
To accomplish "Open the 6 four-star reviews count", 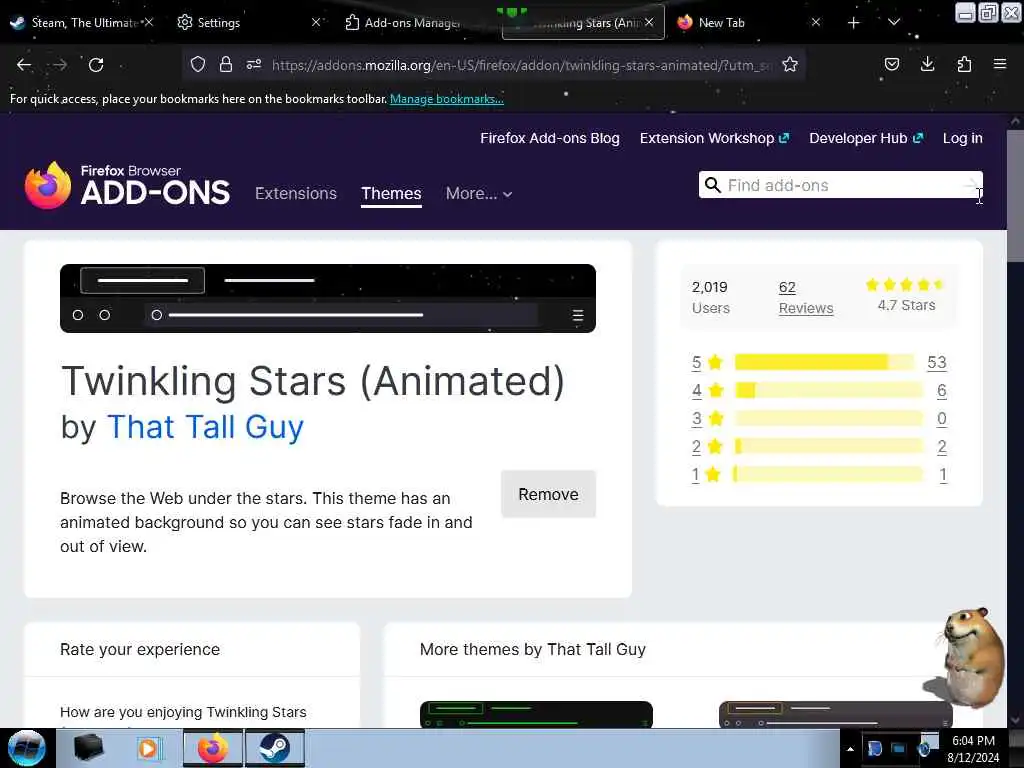I will pyautogui.click(x=942, y=391).
